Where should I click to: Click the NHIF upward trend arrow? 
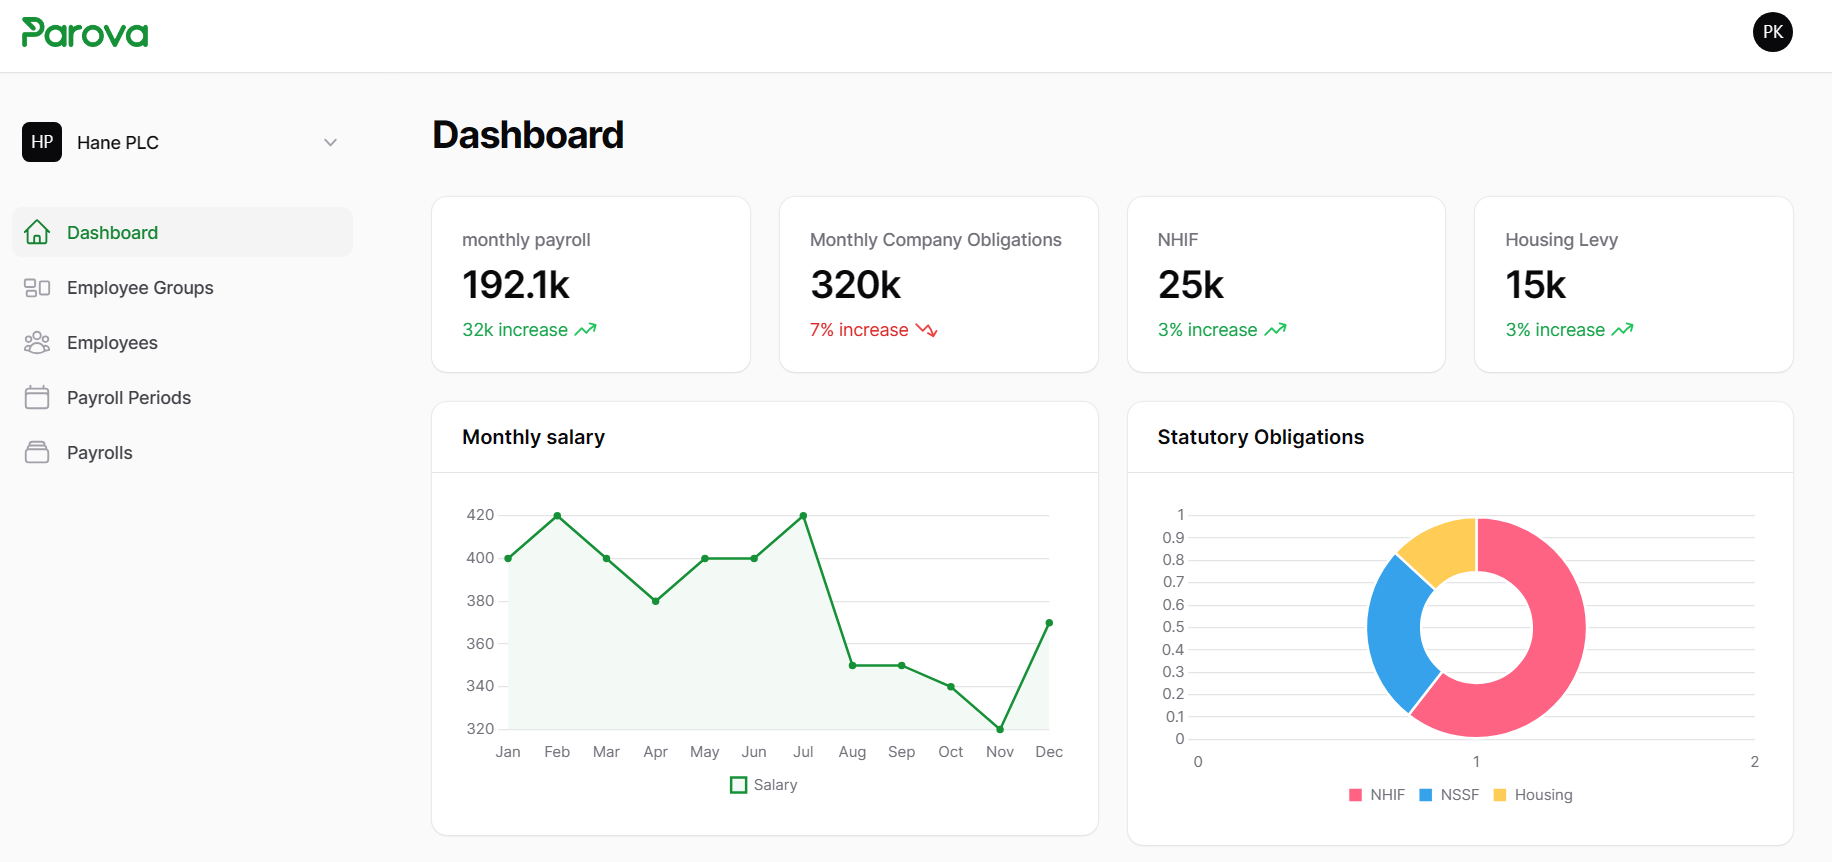[x=1276, y=329]
